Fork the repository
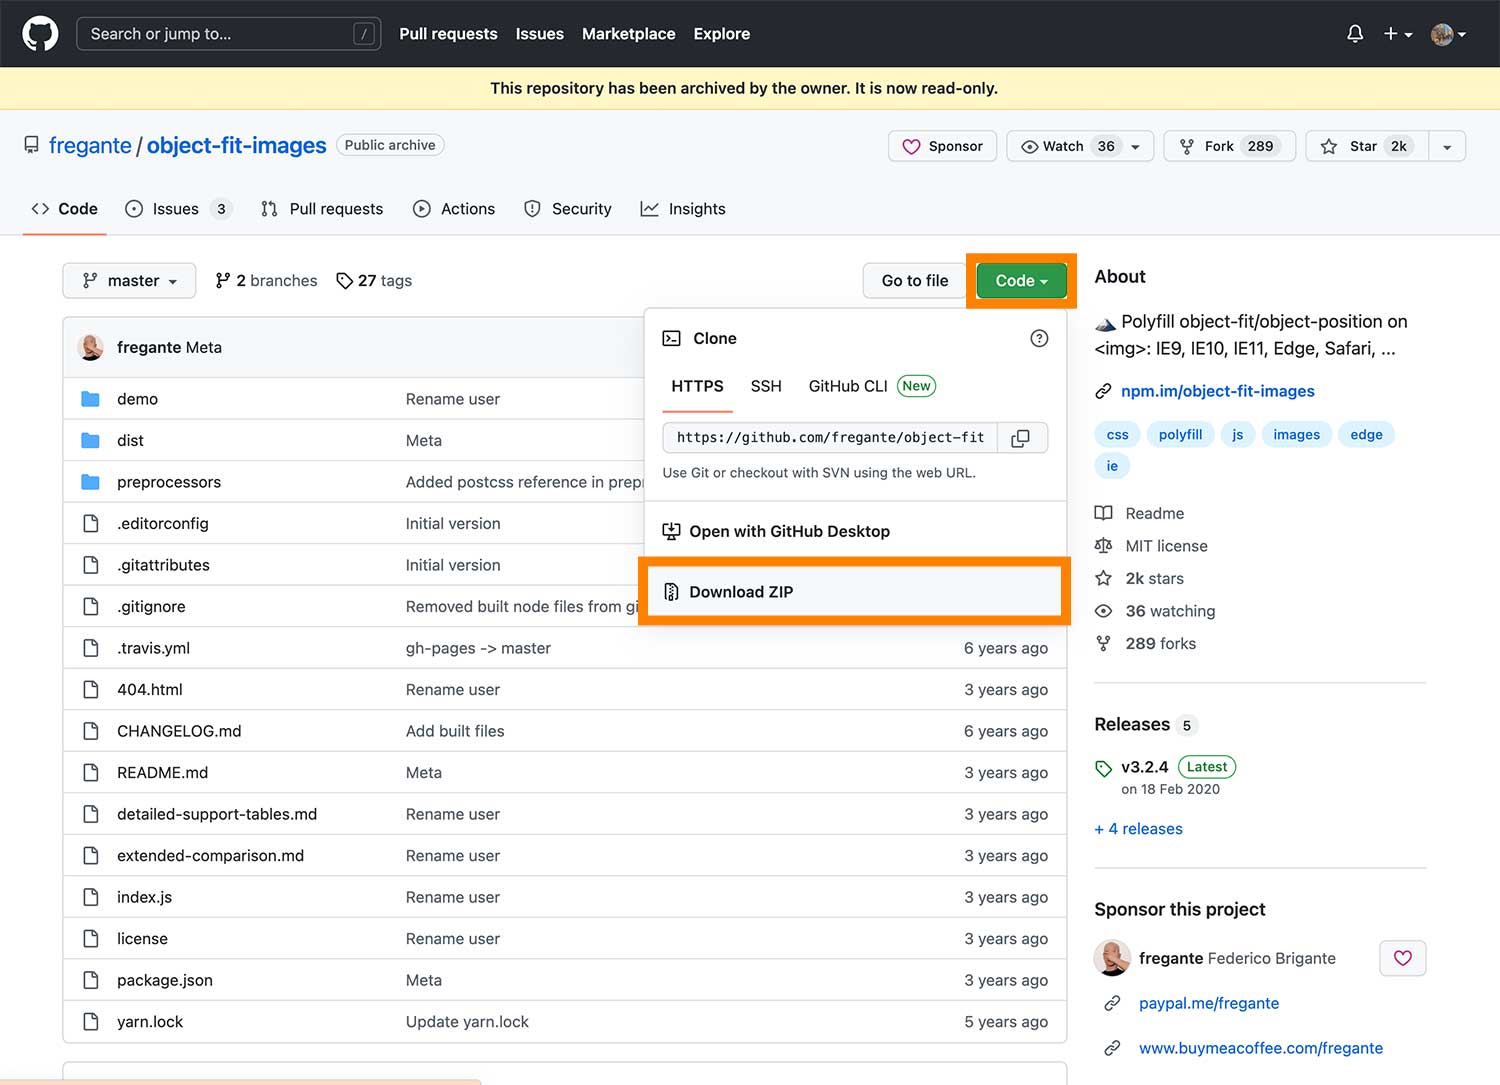Viewport: 1500px width, 1085px height. 1229,146
